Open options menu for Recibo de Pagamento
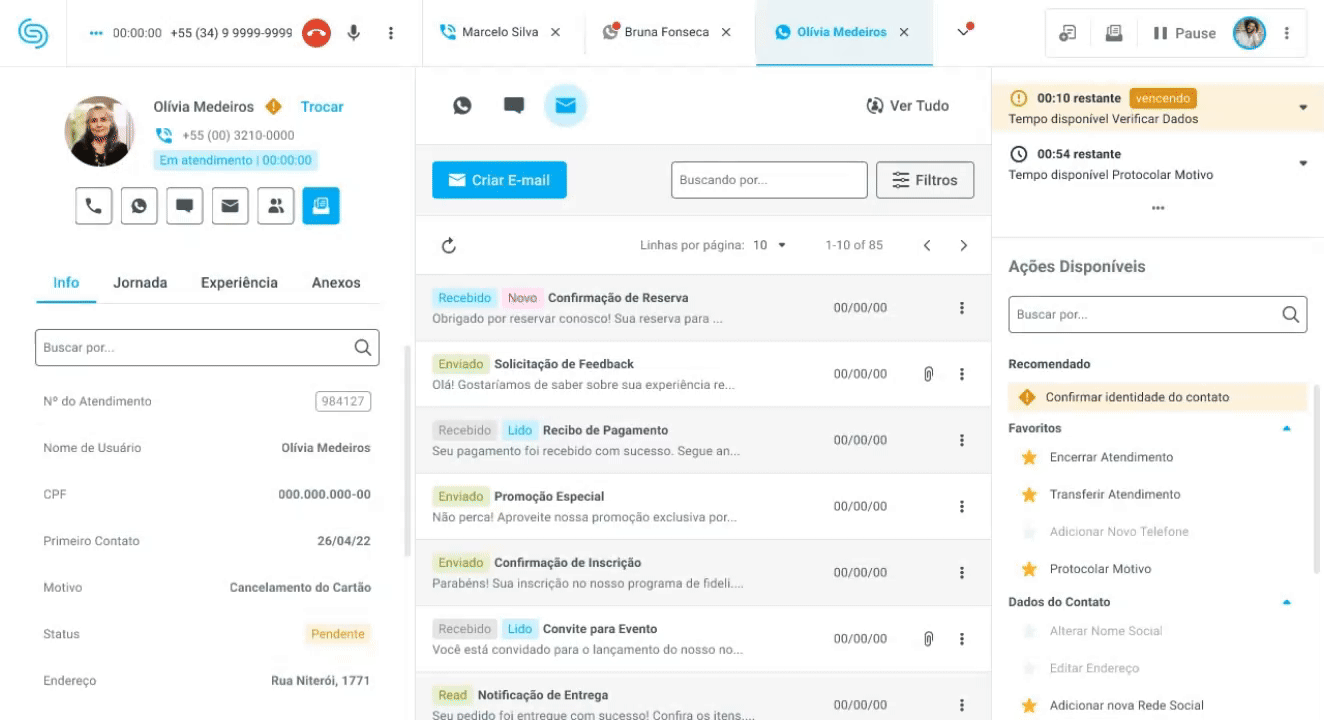The width and height of the screenshot is (1324, 720). [x=962, y=440]
